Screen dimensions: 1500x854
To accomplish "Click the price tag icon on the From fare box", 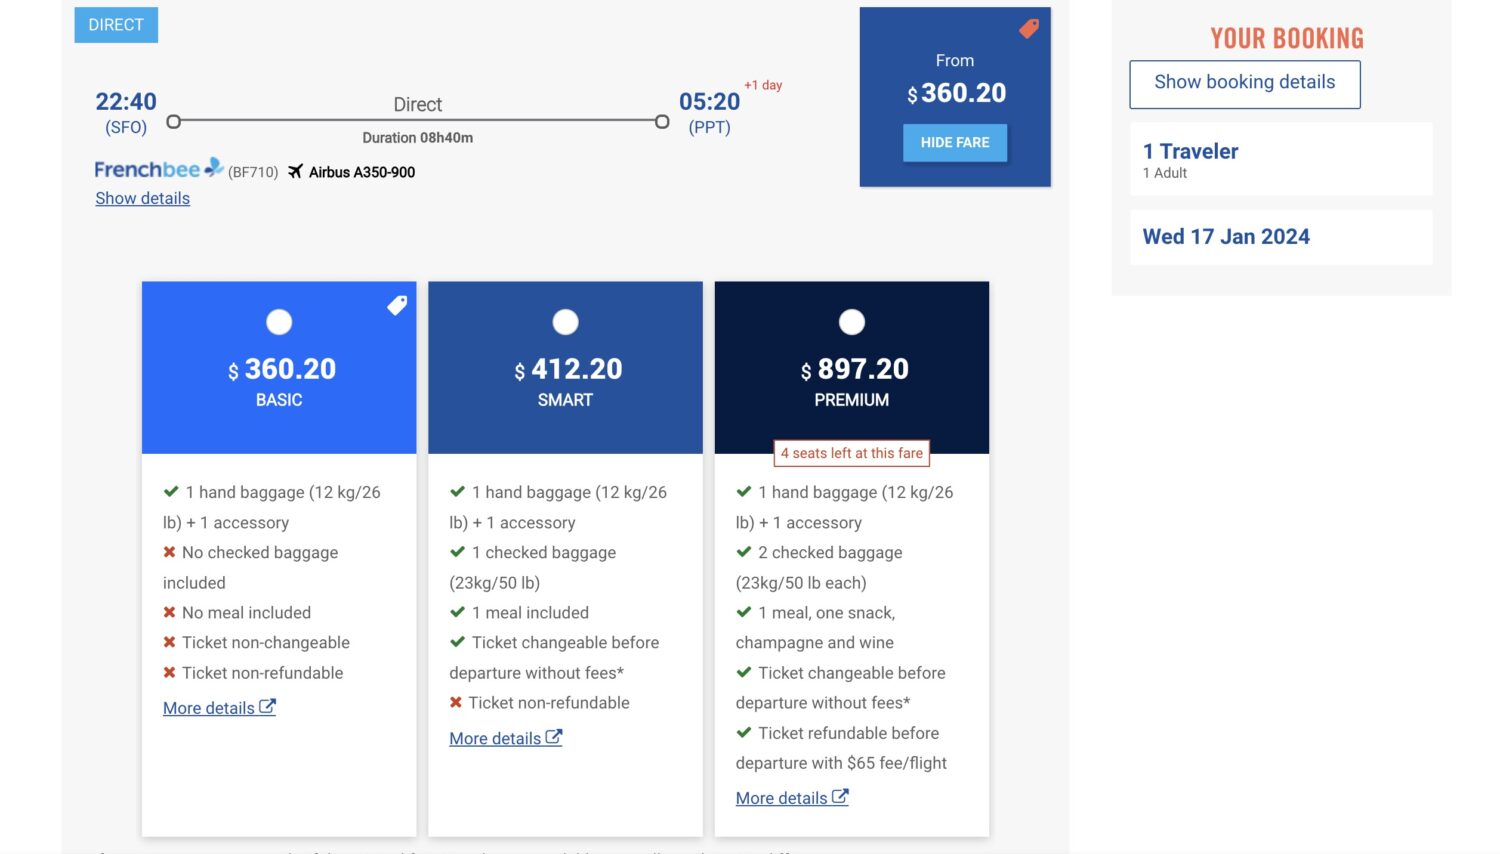I will click(x=1028, y=29).
